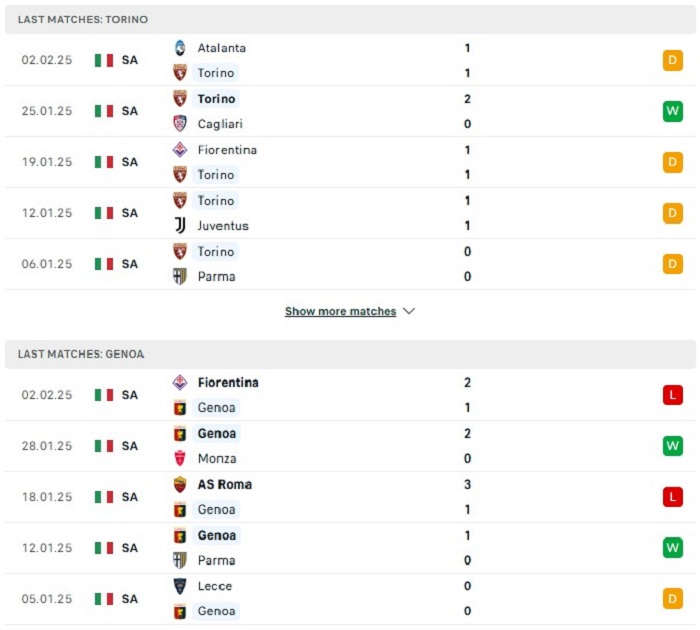Open the 12.01.25 Torino vs Juventus match row
This screenshot has width=700, height=630.
click(x=350, y=213)
